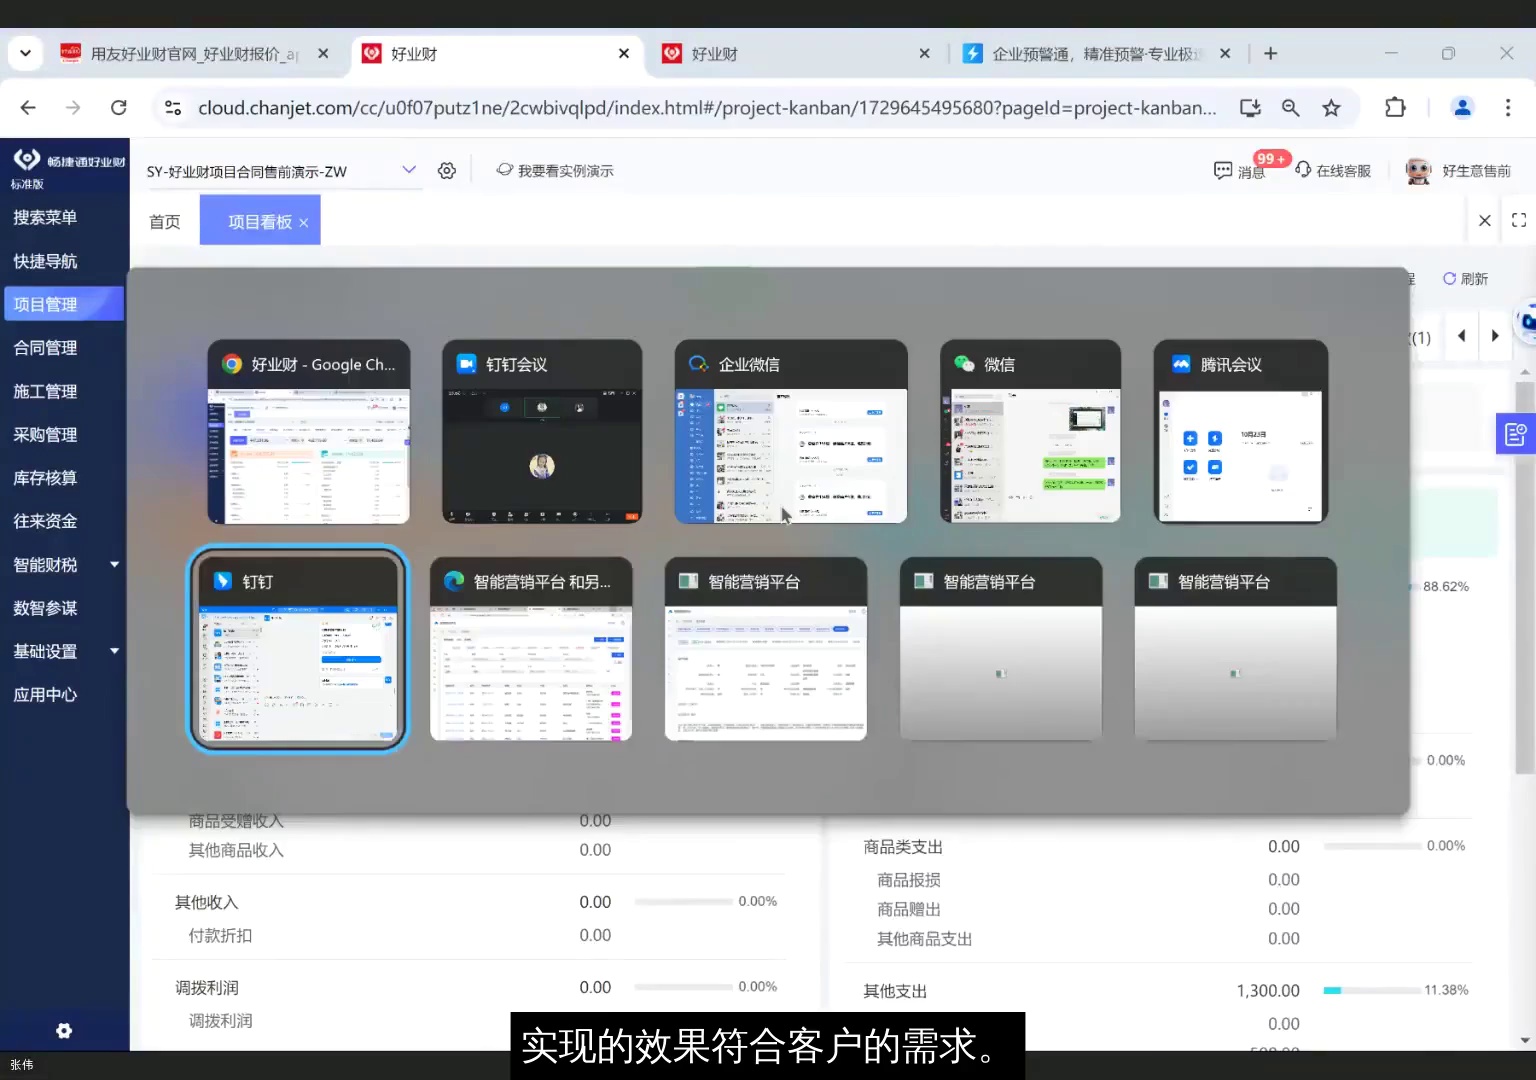The image size is (1536, 1080).
Task: Select 施工管理 in the left sidebar
Action: [44, 391]
